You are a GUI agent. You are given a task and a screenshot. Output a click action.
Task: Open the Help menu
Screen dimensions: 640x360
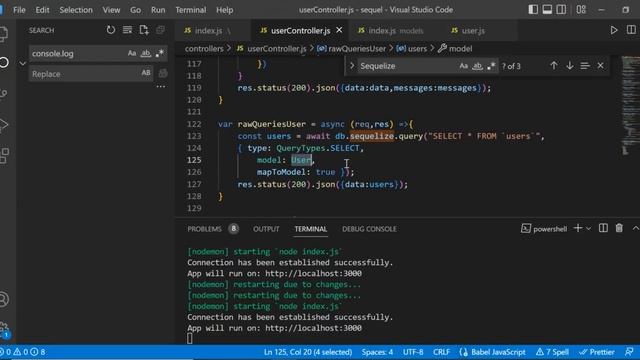tap(224, 10)
